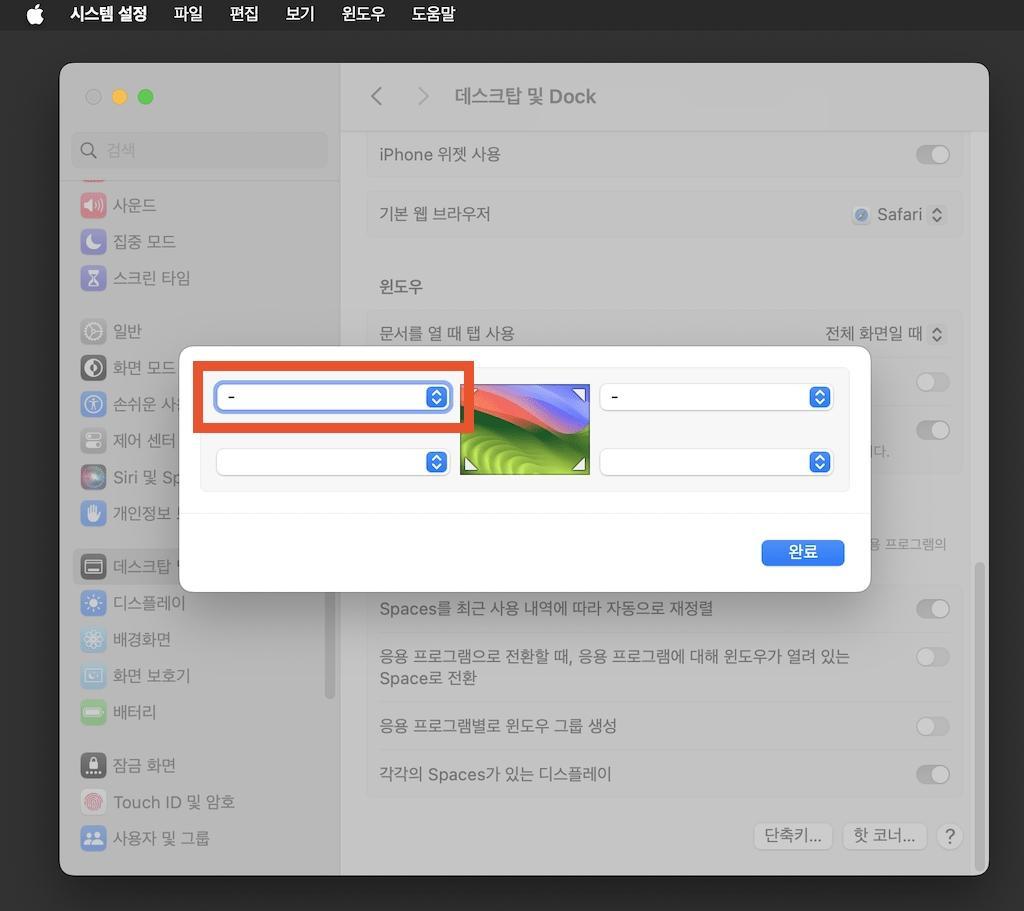
Task: Click the 화면 모드 icon
Action: [x=93, y=368]
